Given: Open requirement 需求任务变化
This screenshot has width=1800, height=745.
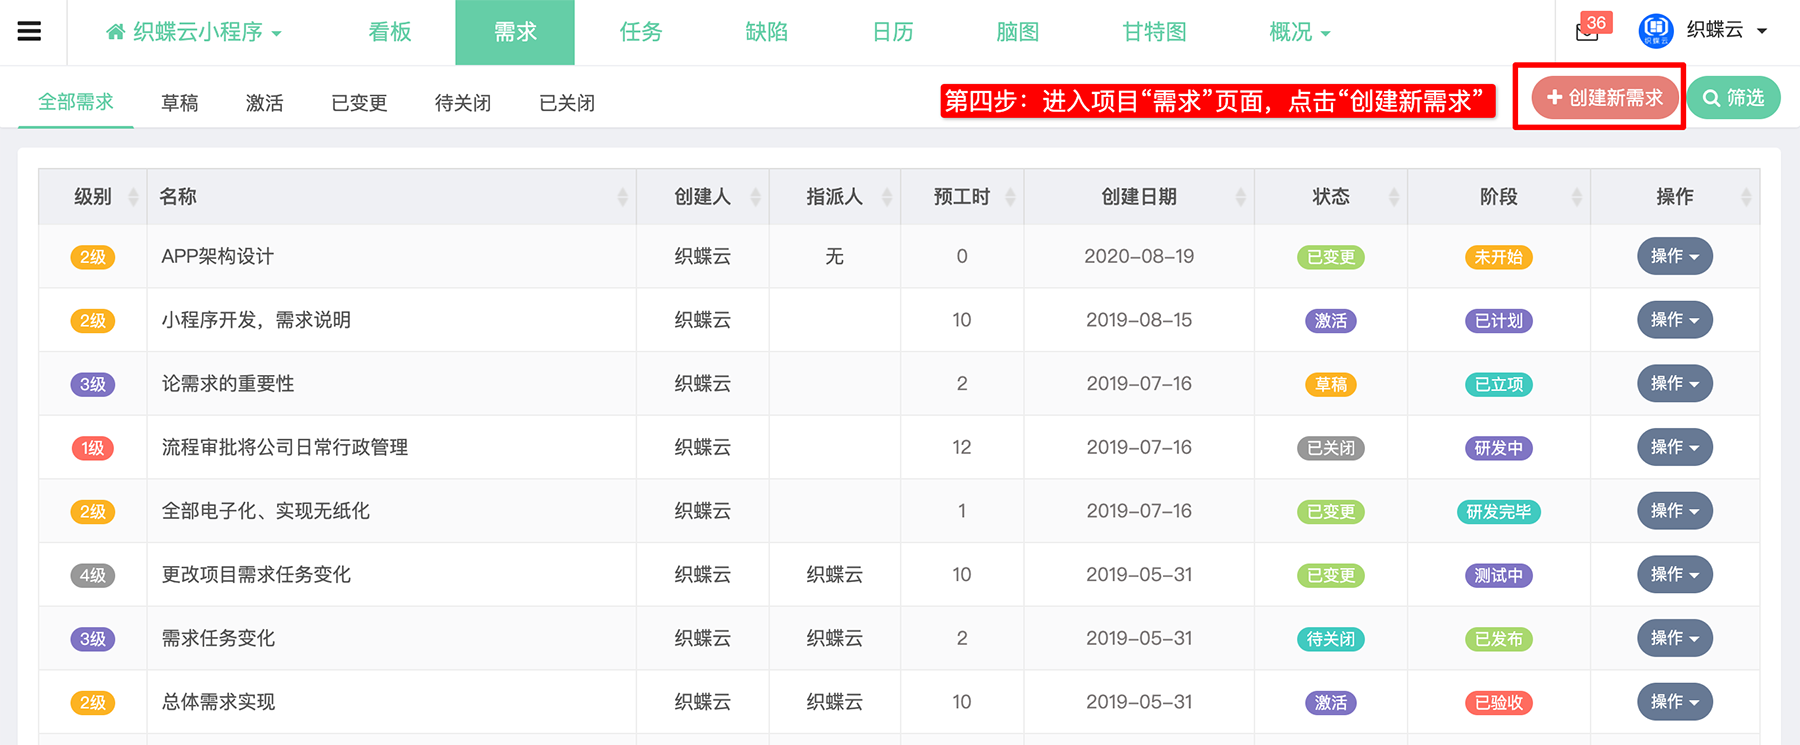Looking at the screenshot, I should (218, 638).
